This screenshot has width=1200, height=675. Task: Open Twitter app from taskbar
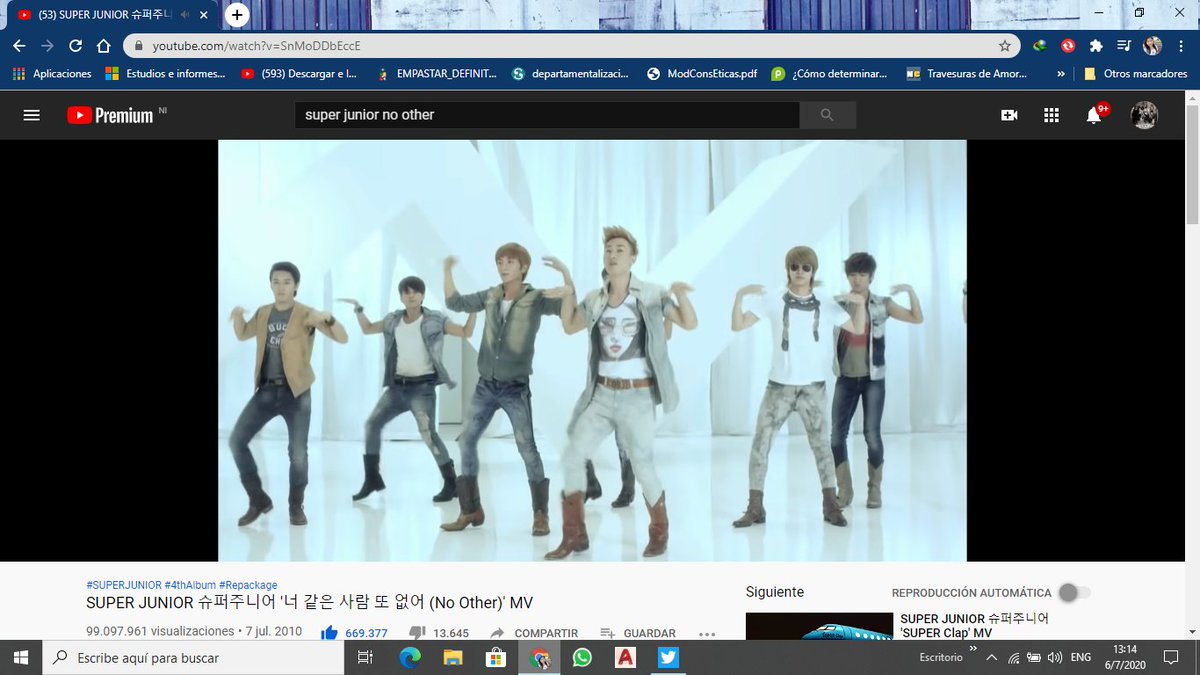click(x=668, y=658)
